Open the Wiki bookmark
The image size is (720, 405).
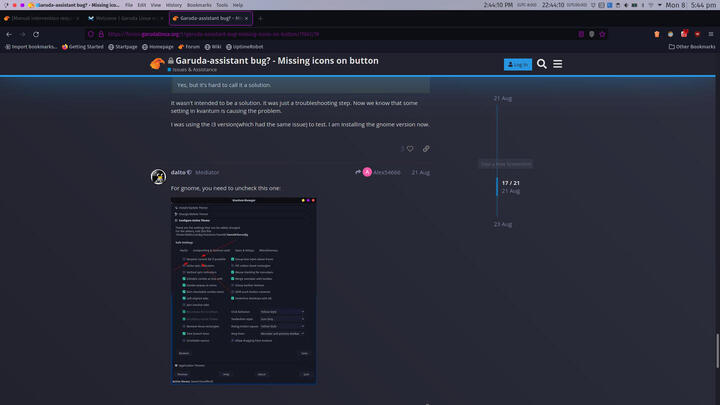point(213,47)
